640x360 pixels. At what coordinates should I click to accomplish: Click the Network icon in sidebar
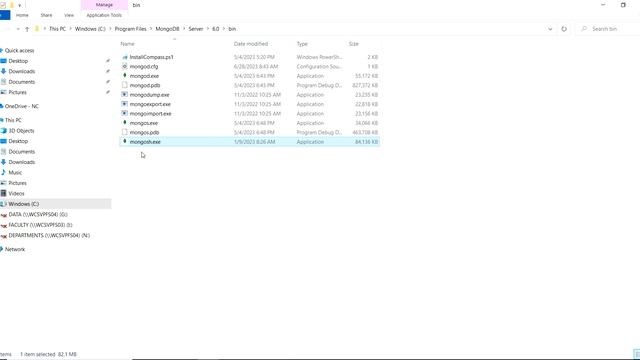coord(2,249)
